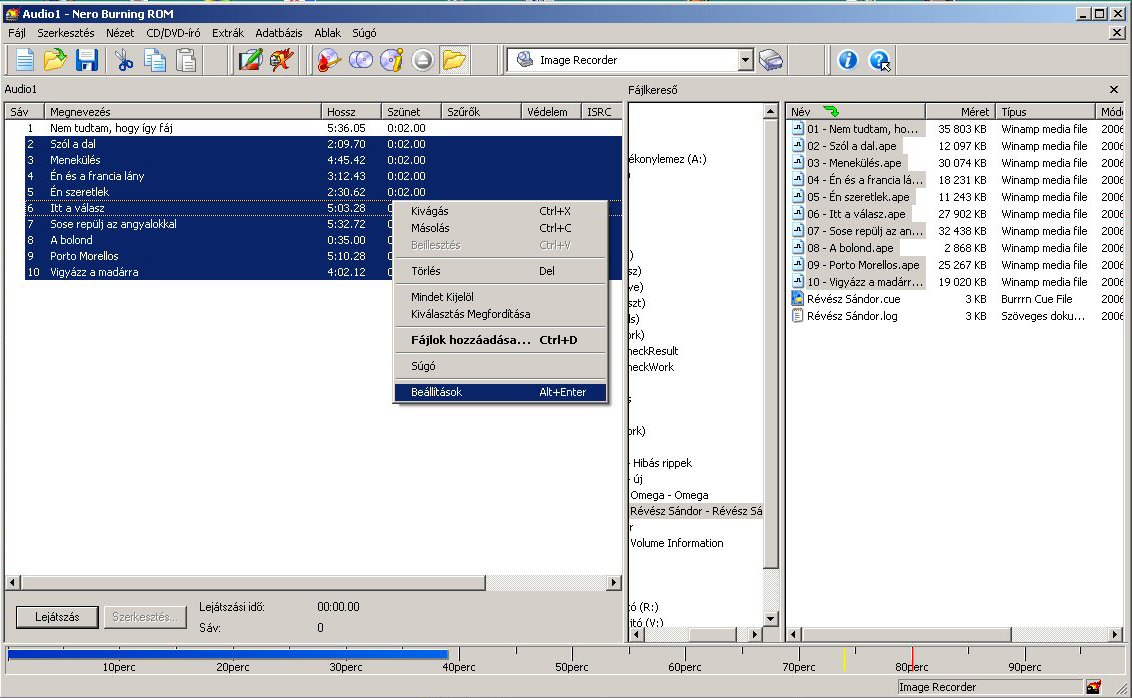Screen dimensions: 1132x698
Task: Click the Save compilation floppy icon
Action: pos(87,60)
